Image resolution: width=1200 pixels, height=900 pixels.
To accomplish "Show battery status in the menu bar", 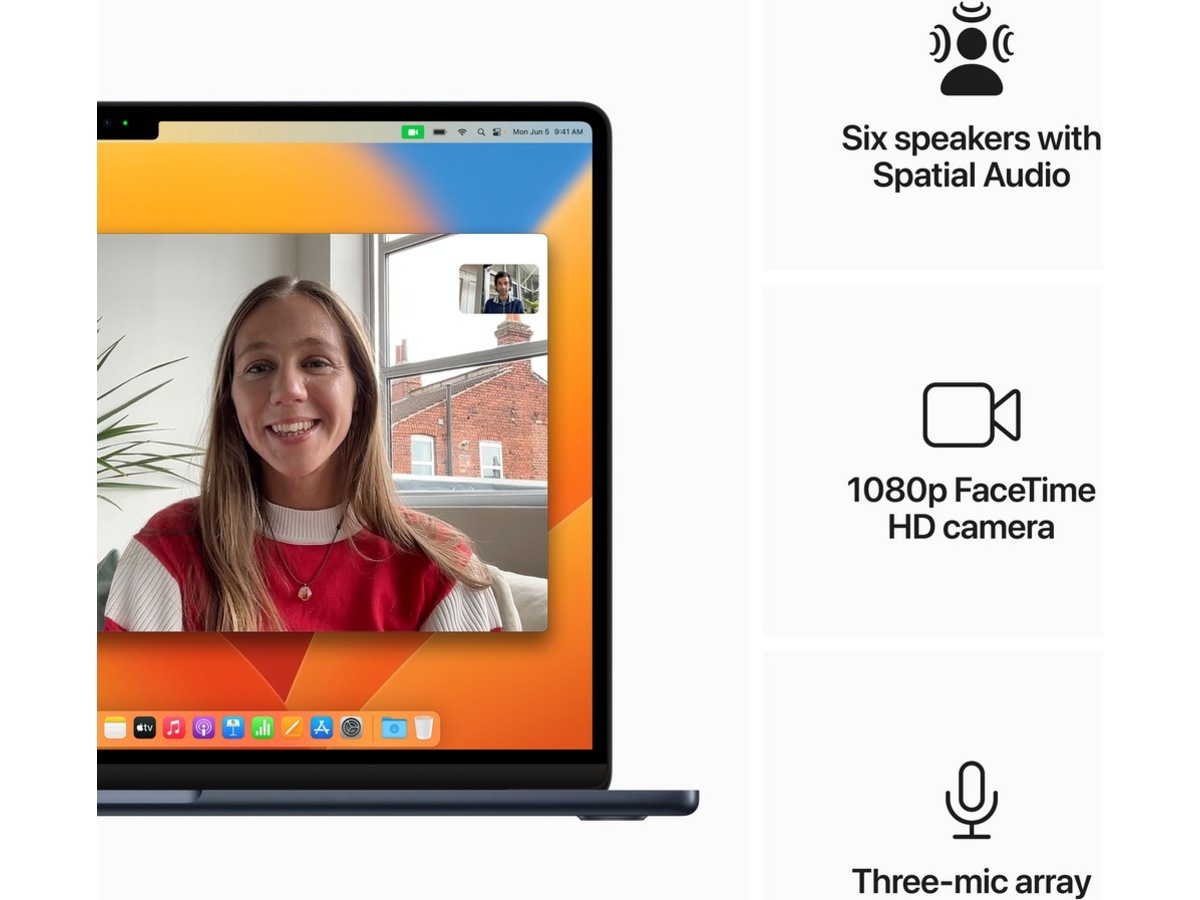I will [439, 132].
